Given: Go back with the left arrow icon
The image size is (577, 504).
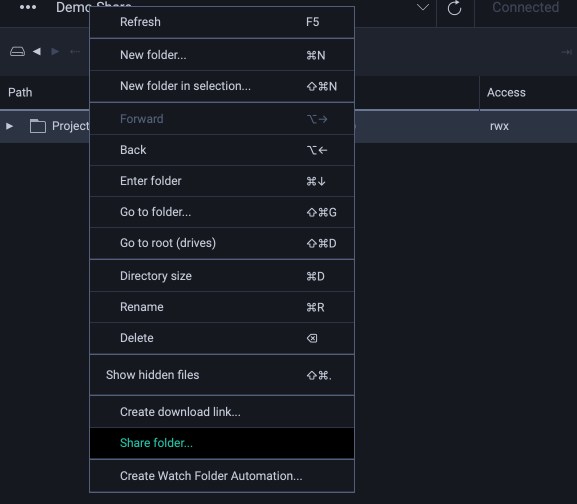Looking at the screenshot, I should pos(37,52).
